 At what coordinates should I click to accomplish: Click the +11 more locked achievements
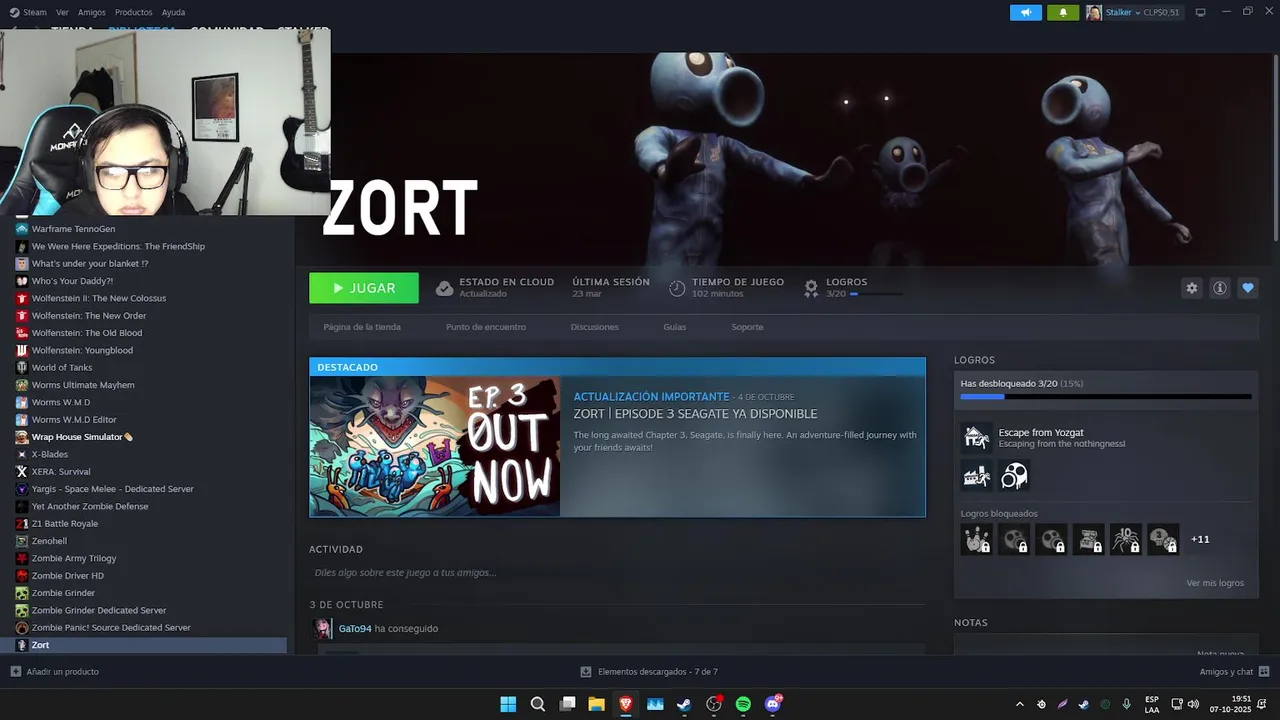click(1200, 539)
